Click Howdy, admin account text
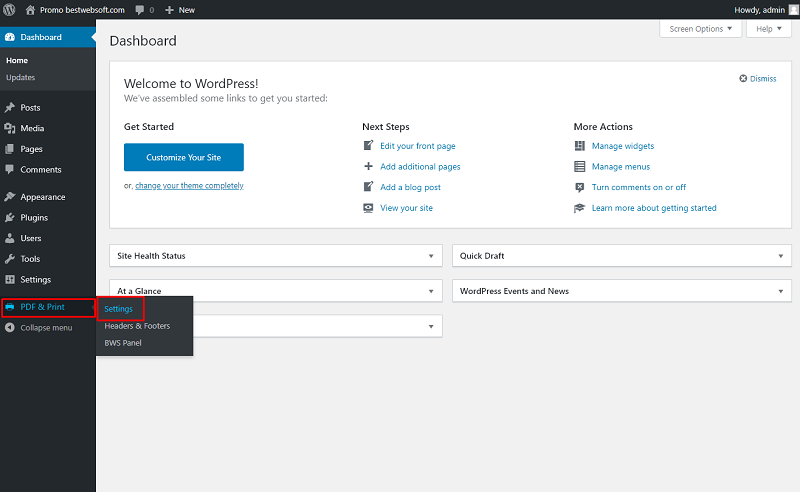The height and width of the screenshot is (492, 800). click(759, 10)
